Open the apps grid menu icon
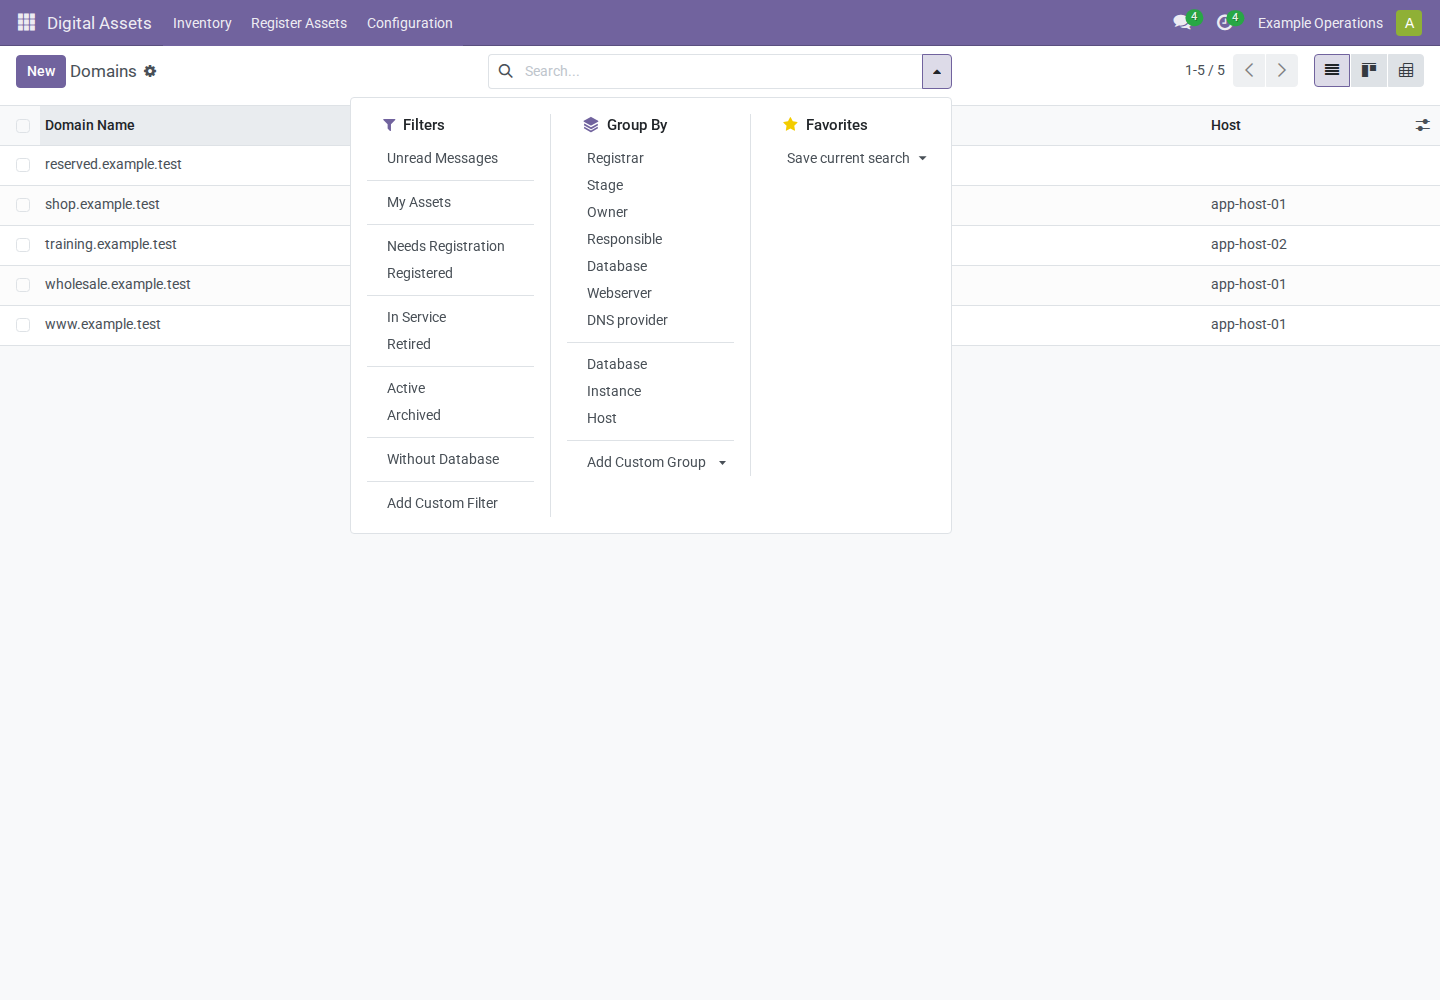 [26, 22]
